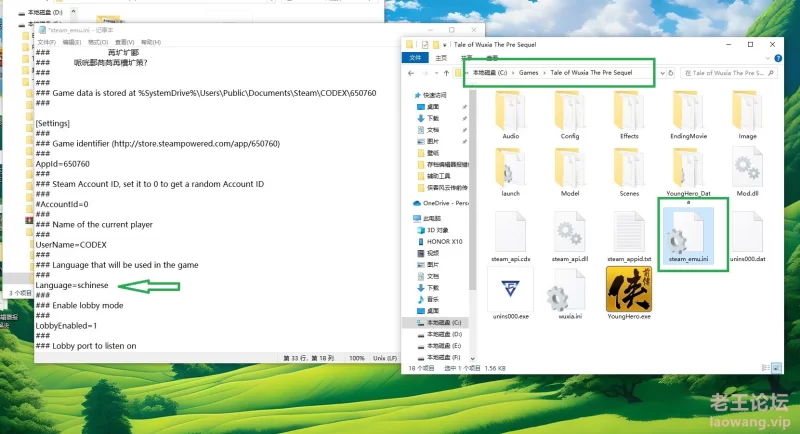This screenshot has width=800, height=434.
Task: Open the Explorer 文件 ribbon tab
Action: coord(415,58)
